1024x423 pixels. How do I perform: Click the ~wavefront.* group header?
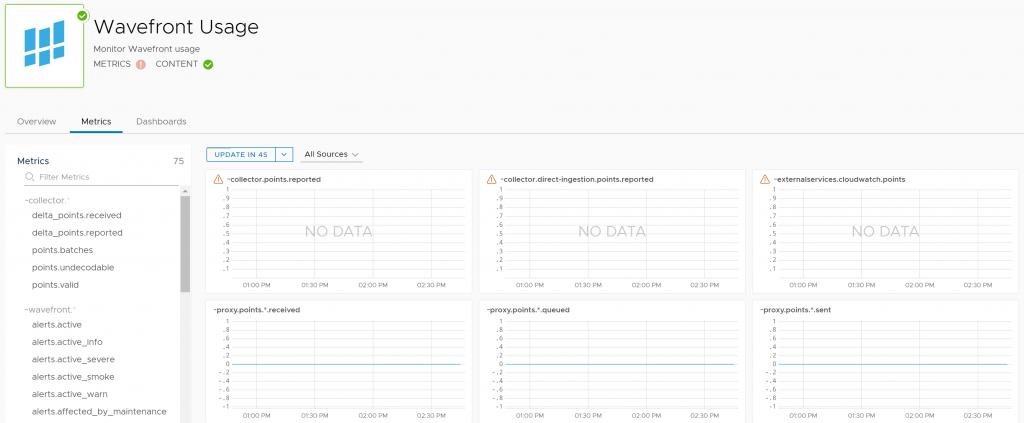coord(49,309)
